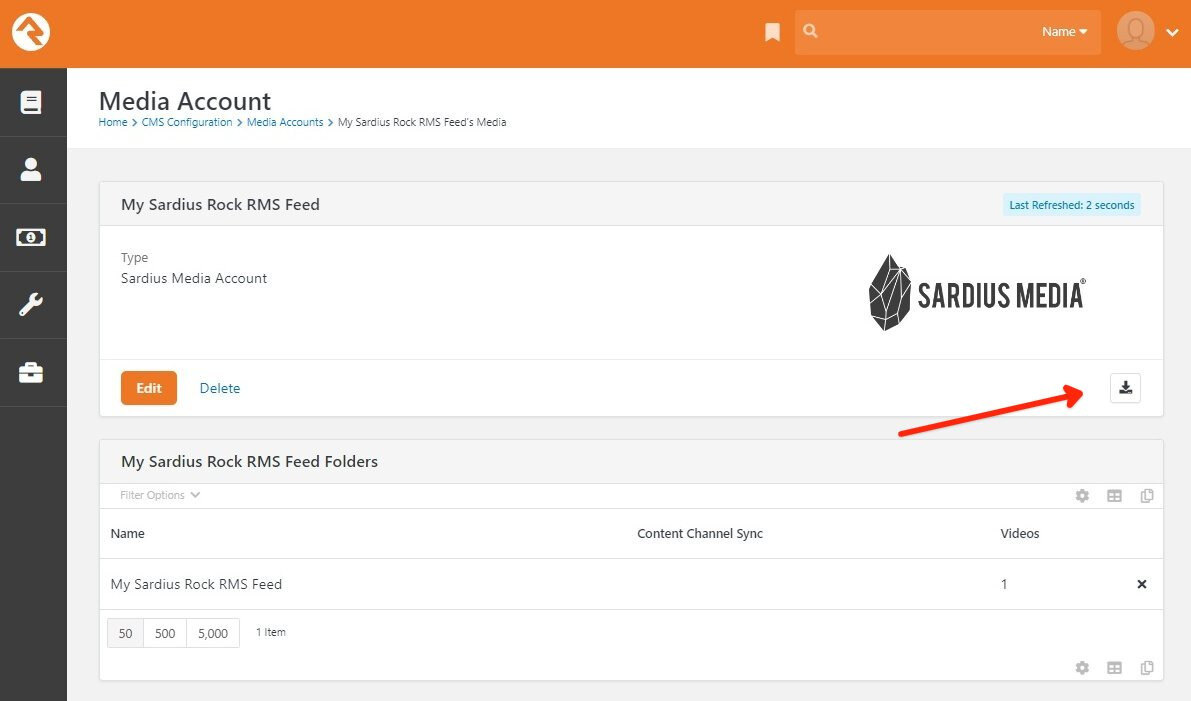Expand the user avatar menu chevron
The width and height of the screenshot is (1191, 701).
pyautogui.click(x=1172, y=33)
